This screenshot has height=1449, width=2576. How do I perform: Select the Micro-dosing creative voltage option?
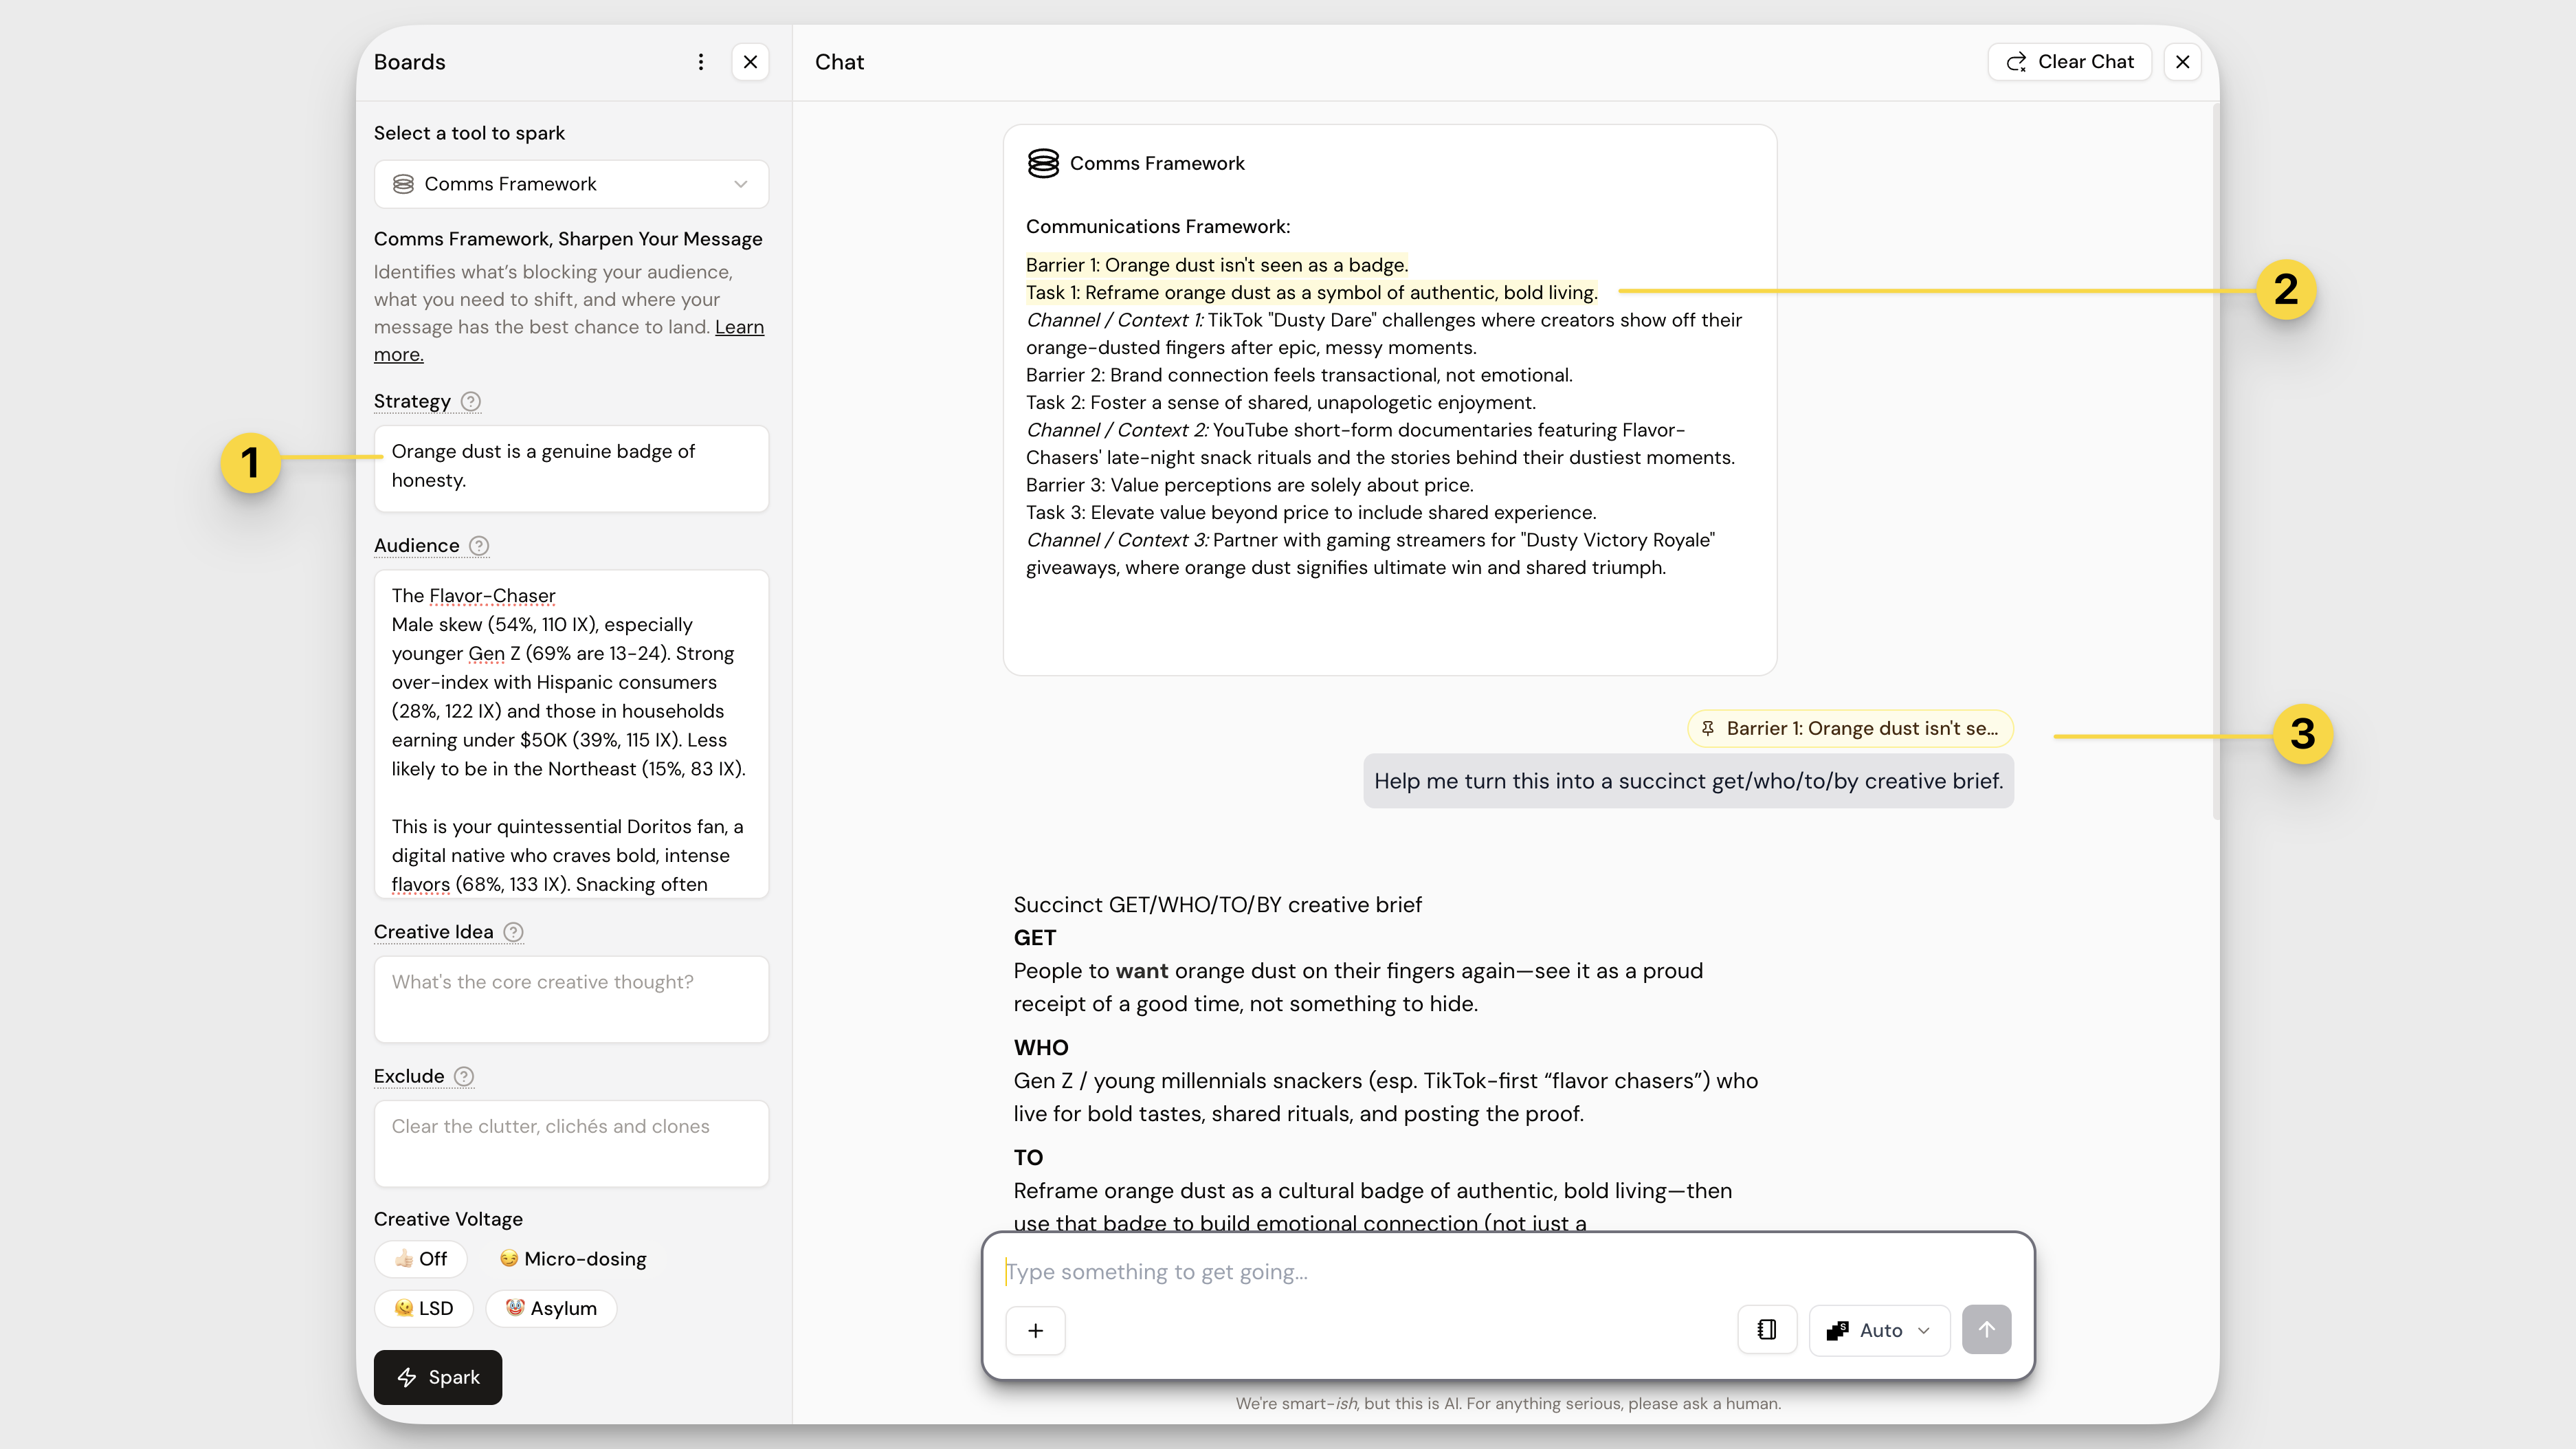tap(573, 1259)
